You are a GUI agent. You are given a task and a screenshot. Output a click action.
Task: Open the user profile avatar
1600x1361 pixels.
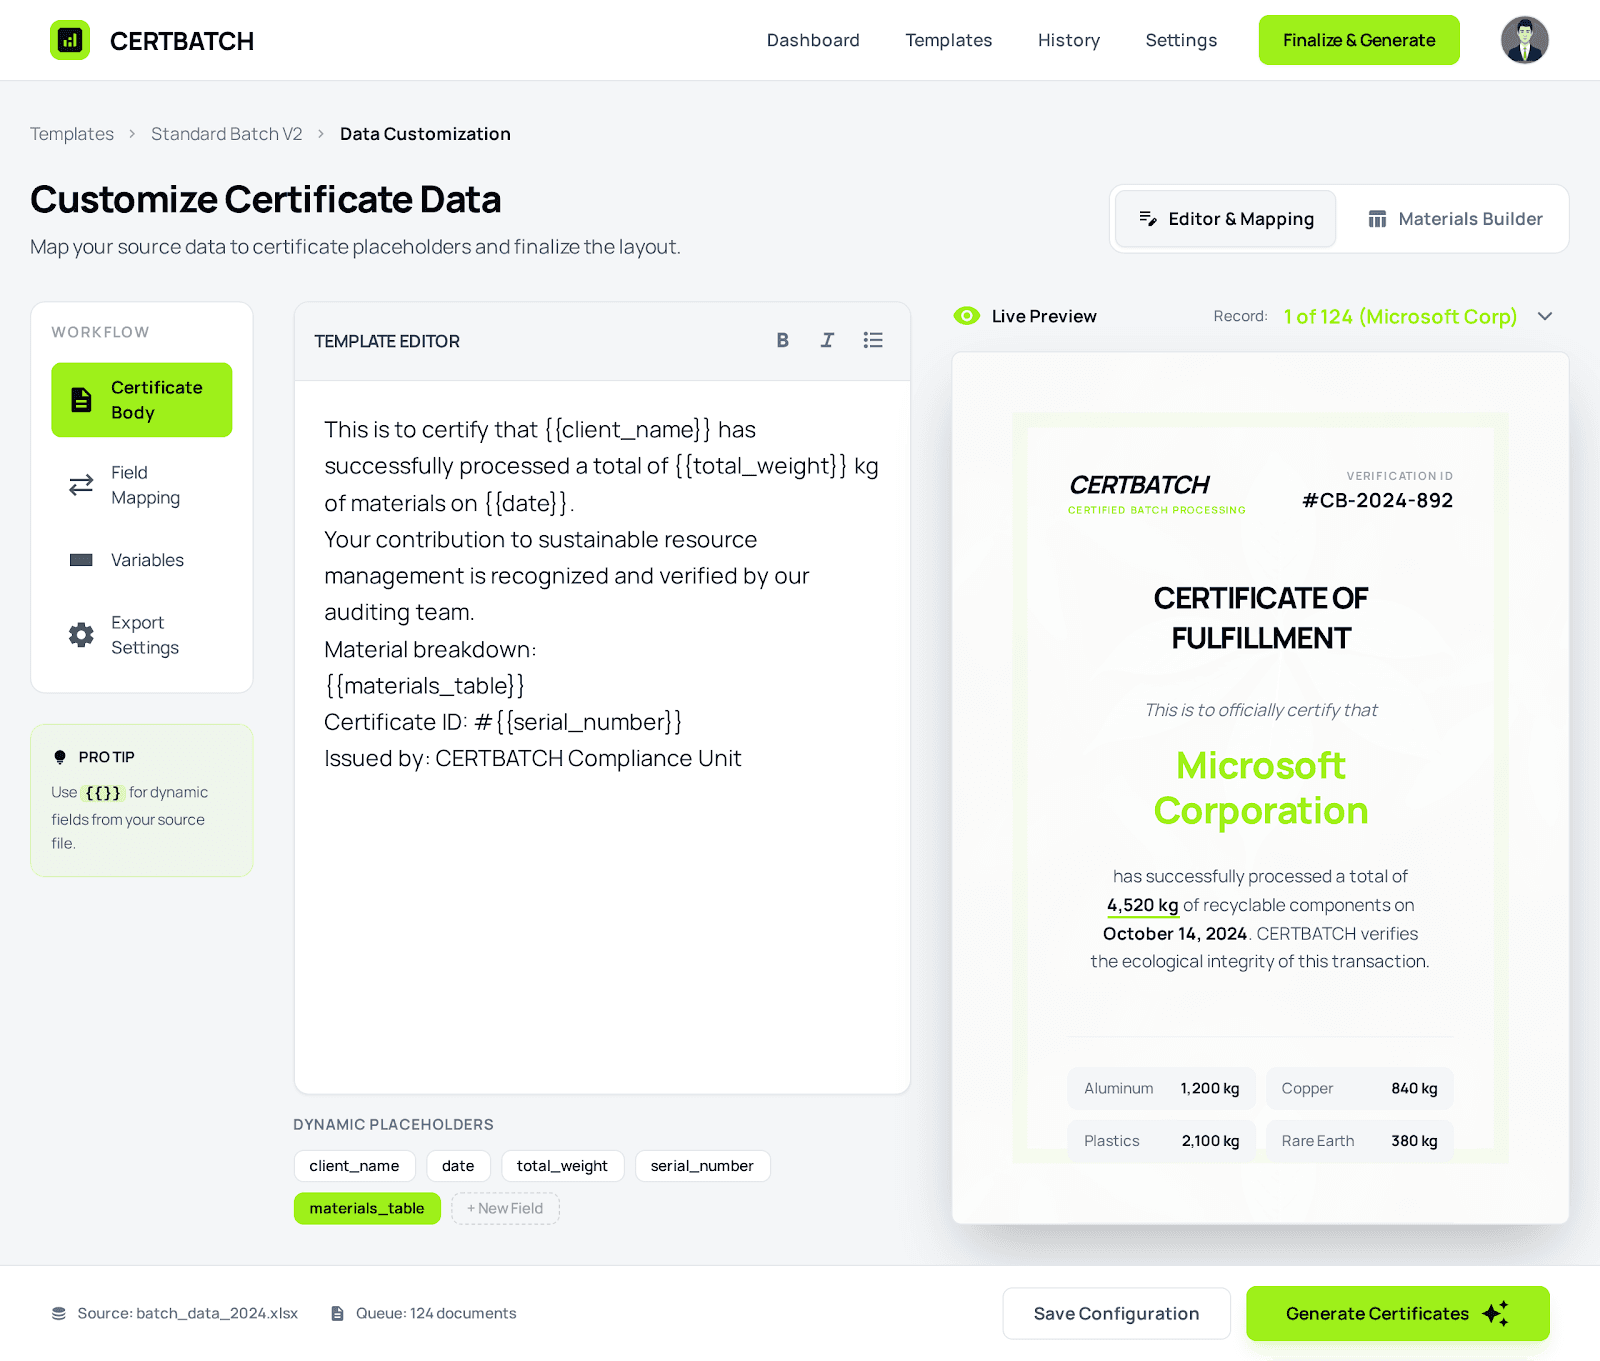pos(1524,40)
